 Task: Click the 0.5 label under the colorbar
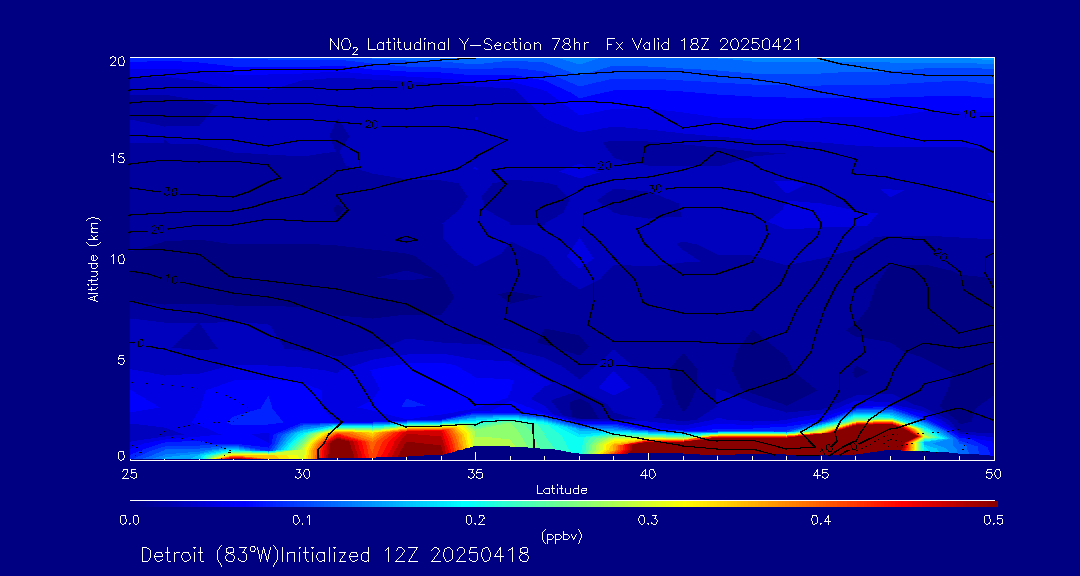point(993,520)
